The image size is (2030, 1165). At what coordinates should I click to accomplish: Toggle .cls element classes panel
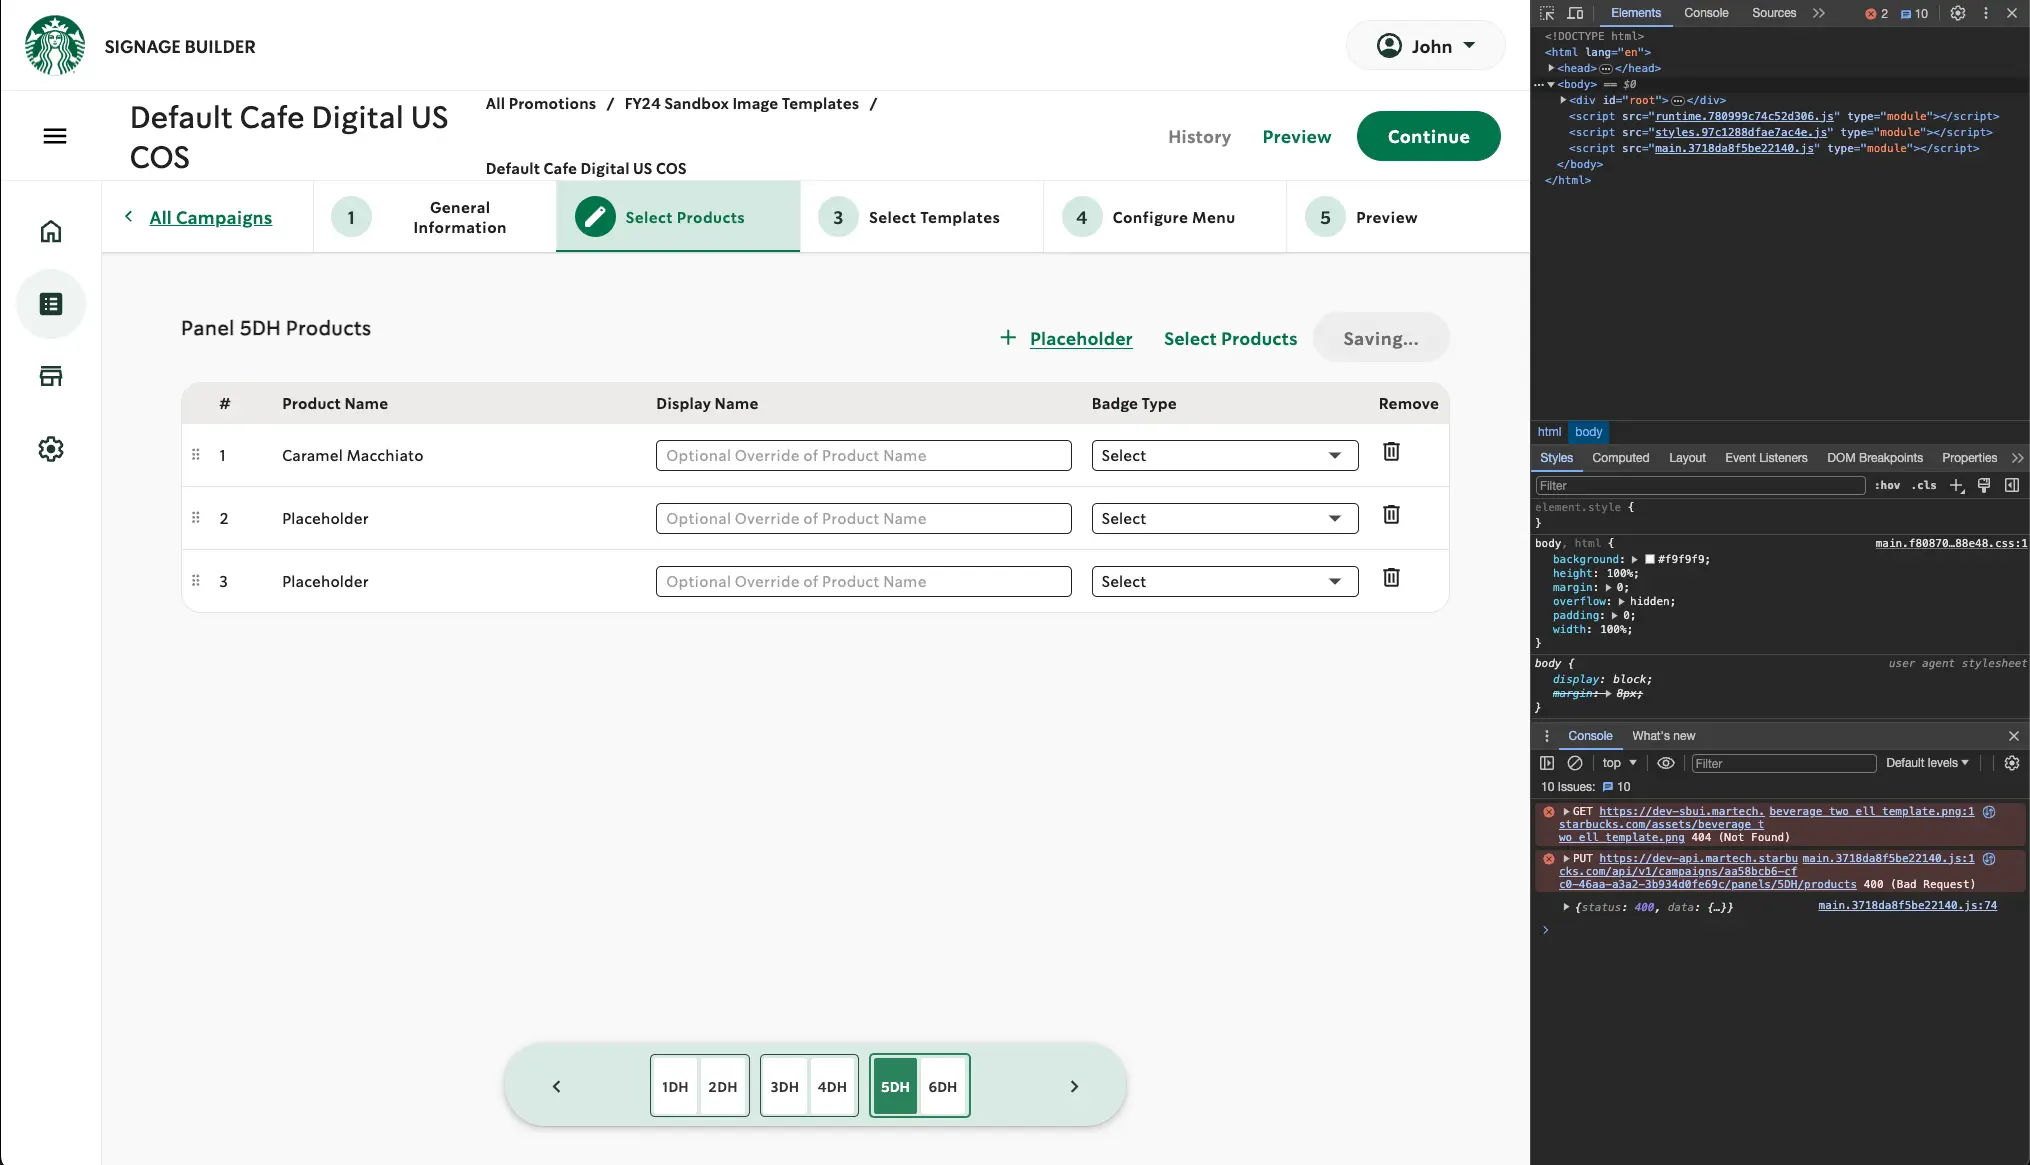pos(1924,486)
